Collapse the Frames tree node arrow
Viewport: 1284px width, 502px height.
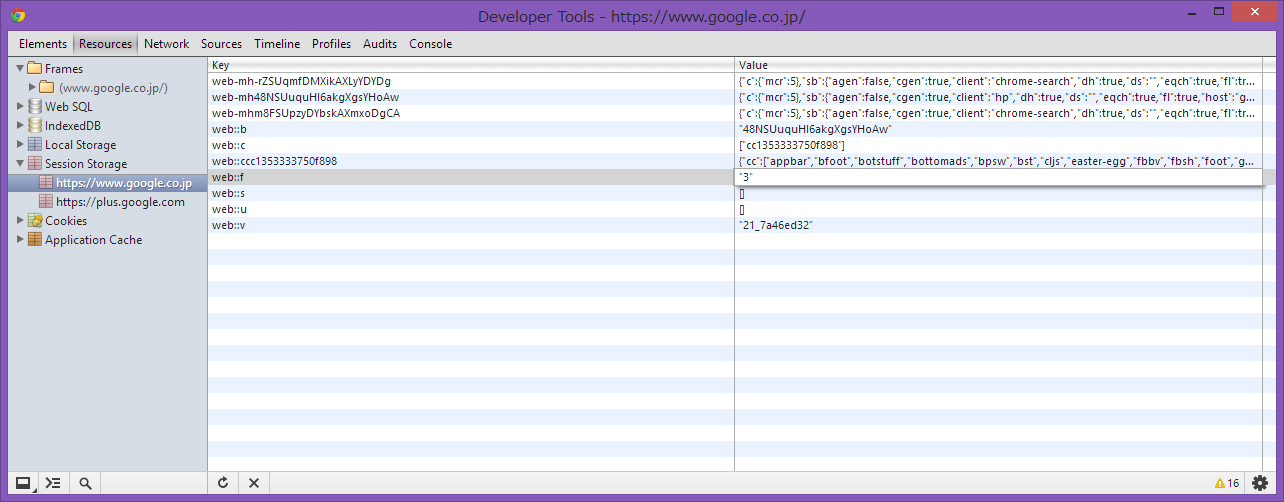click(x=20, y=69)
